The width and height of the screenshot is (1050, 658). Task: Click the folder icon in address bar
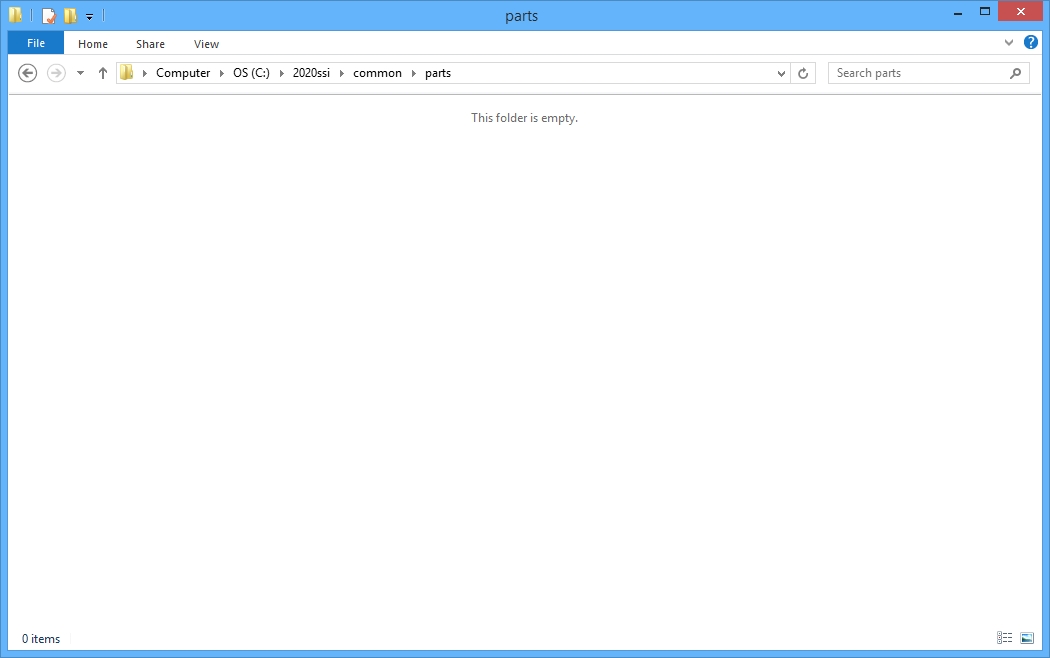(127, 72)
